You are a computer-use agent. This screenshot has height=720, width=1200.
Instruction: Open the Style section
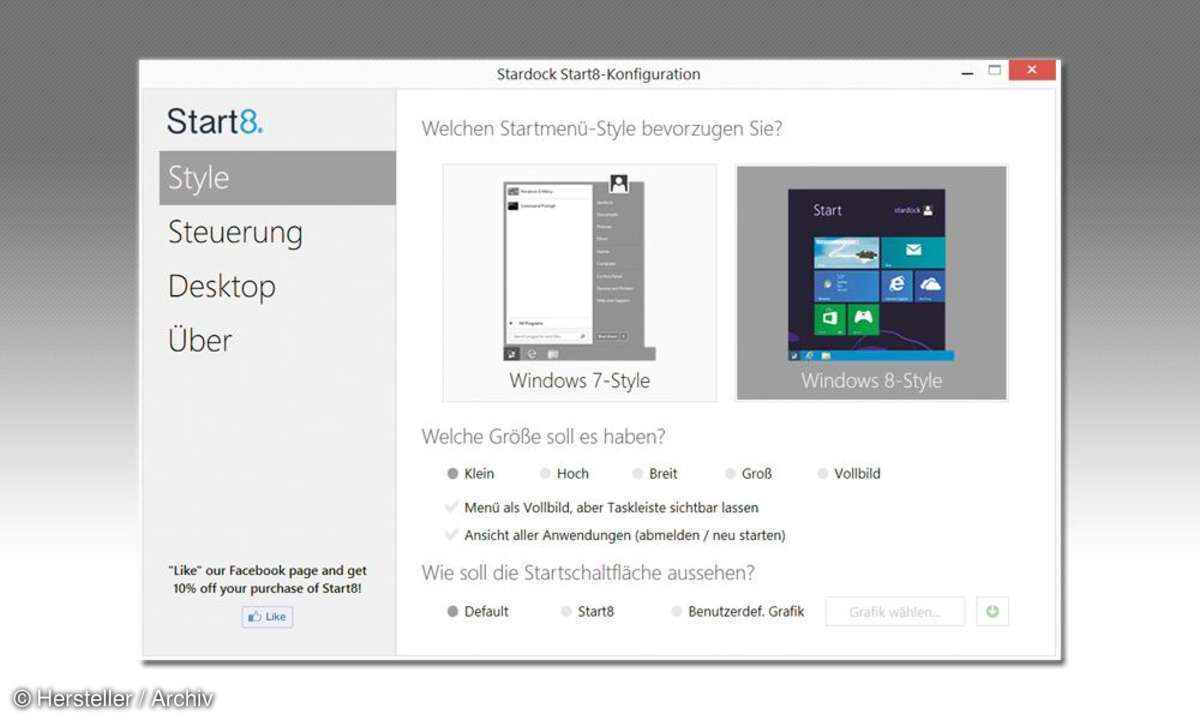(x=277, y=178)
